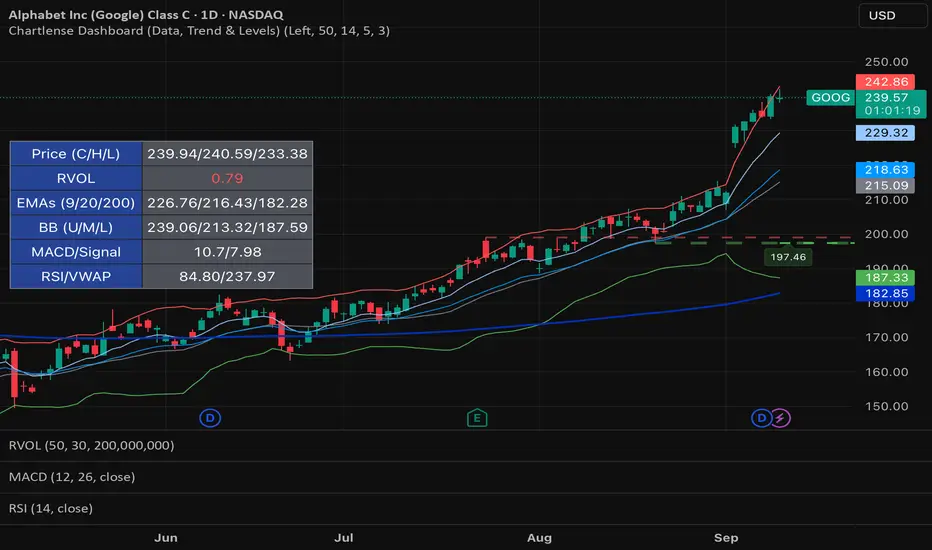
Task: Click the 197.46 support level tag
Action: point(788,257)
